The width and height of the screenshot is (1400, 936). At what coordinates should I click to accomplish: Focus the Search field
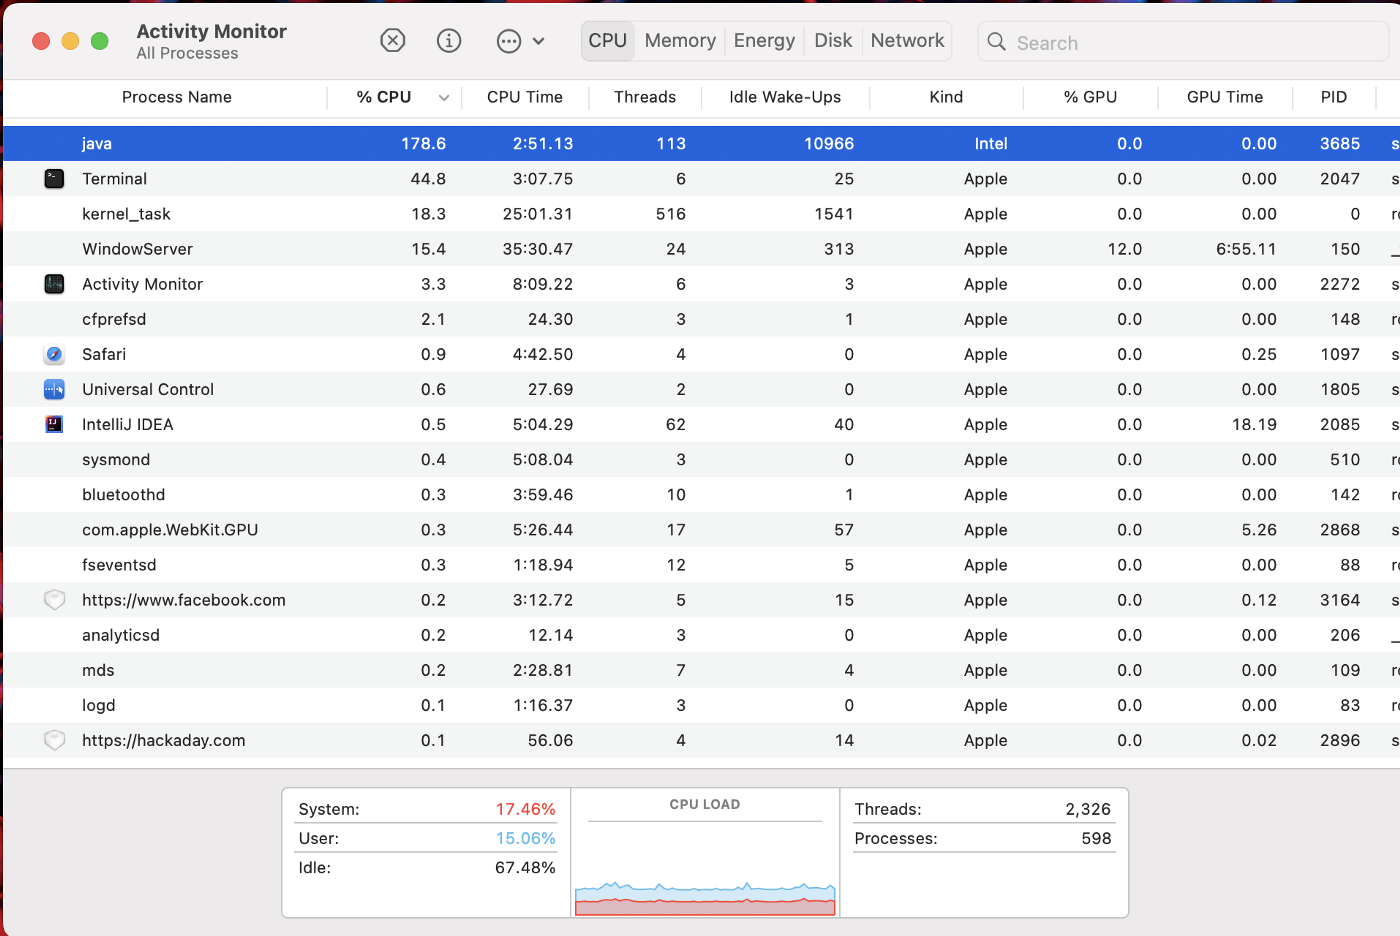click(1183, 42)
